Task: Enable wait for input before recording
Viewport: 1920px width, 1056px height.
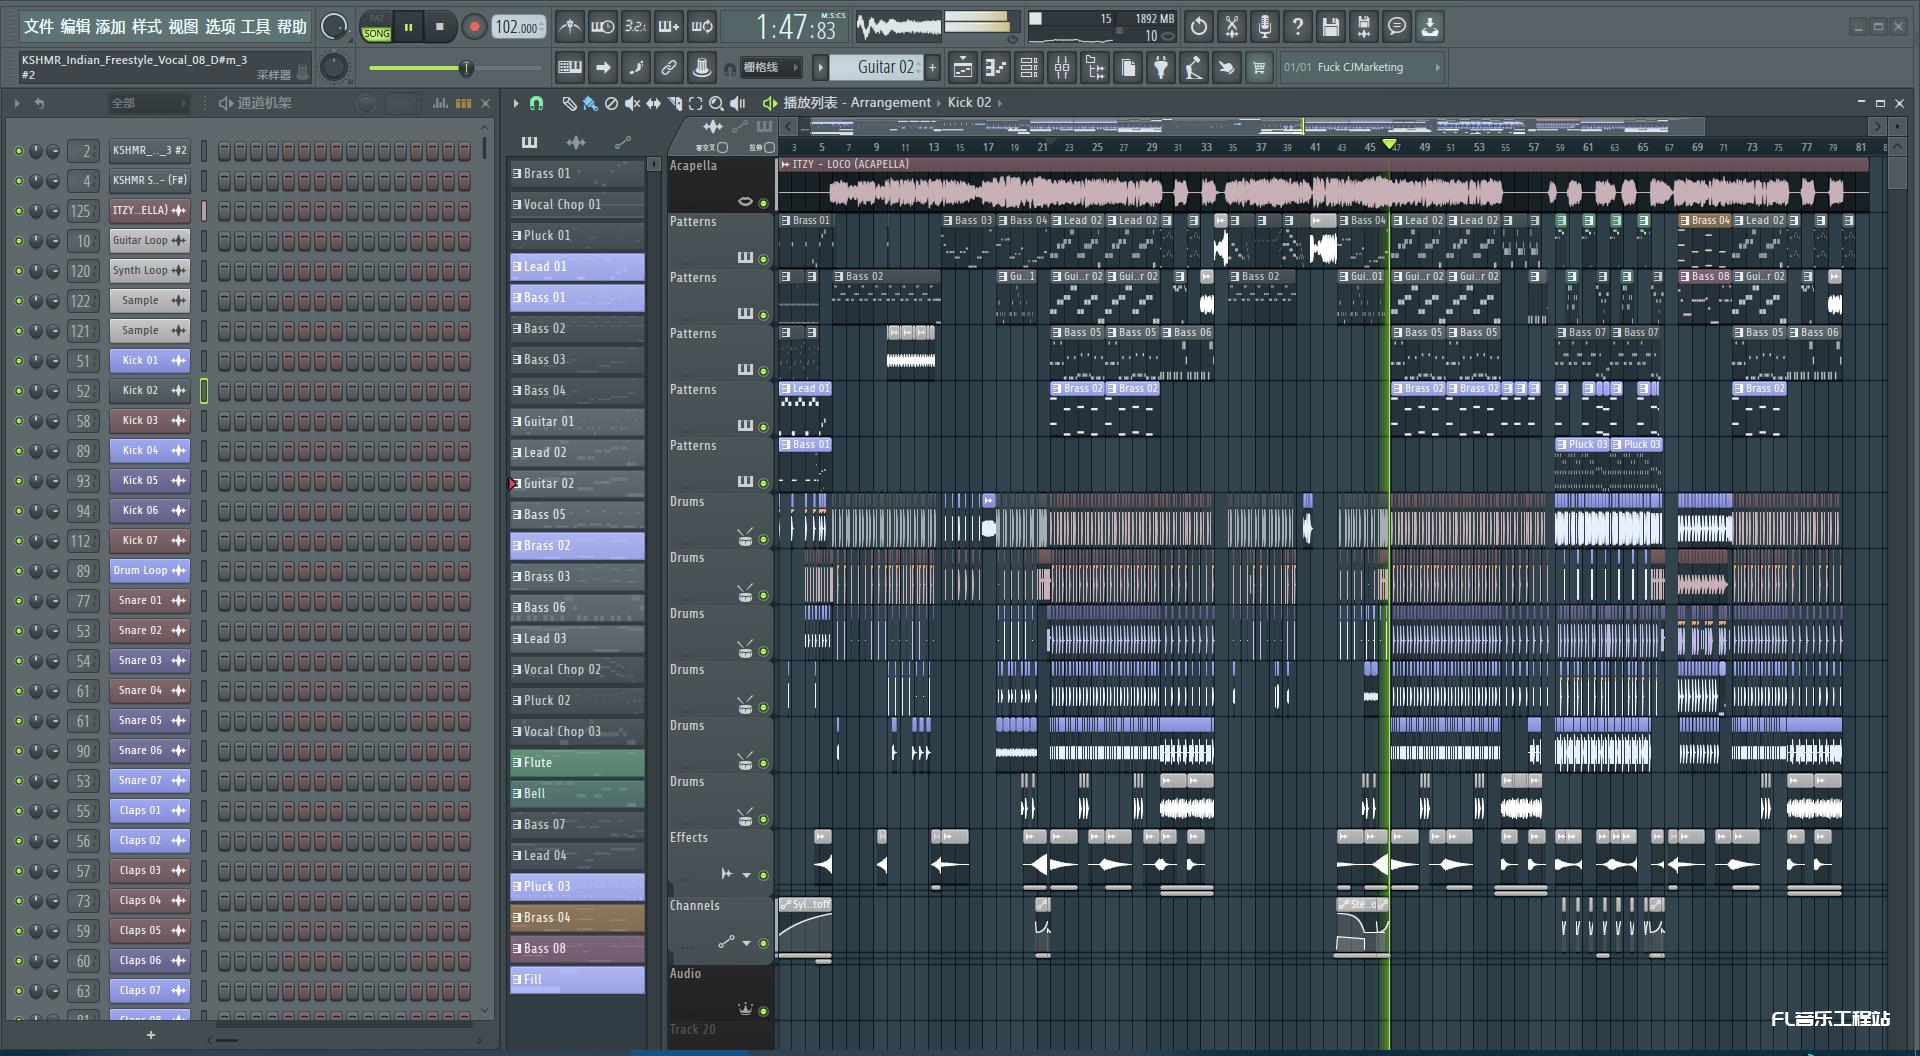Action: coord(602,27)
